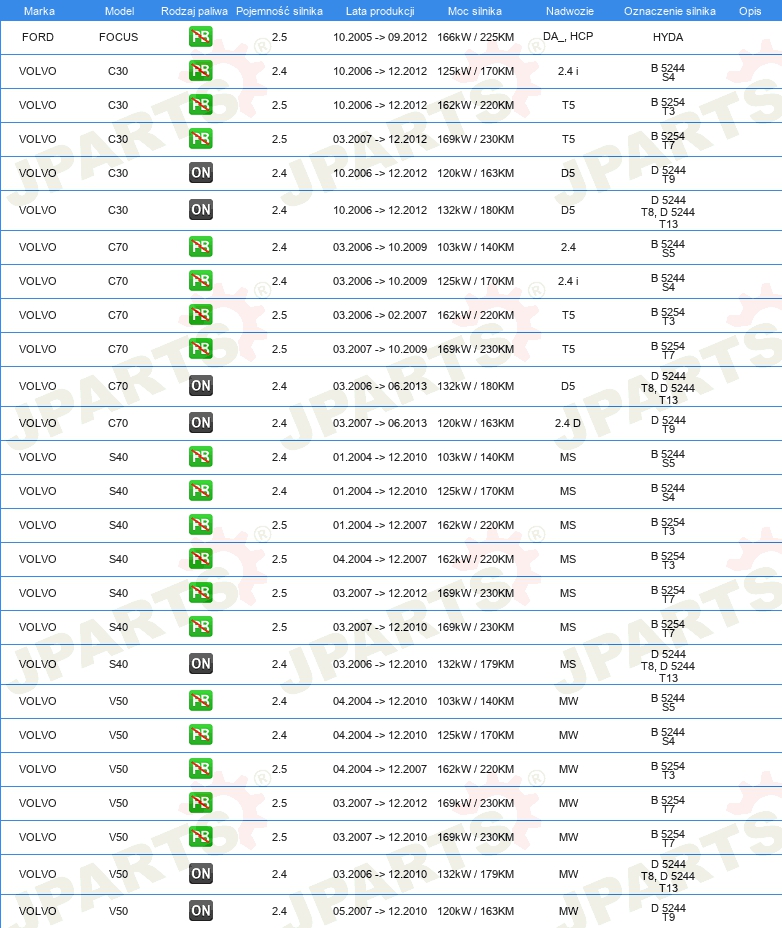Click the '132kW / 180KM' power cell in the C30 row
Screen dimensions: 782x928
(x=475, y=210)
